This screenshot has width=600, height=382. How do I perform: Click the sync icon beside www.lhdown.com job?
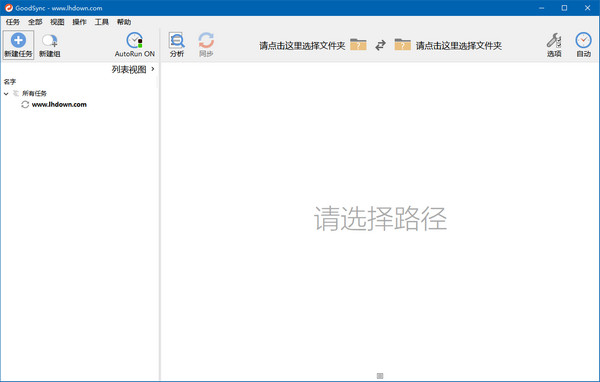coord(25,104)
